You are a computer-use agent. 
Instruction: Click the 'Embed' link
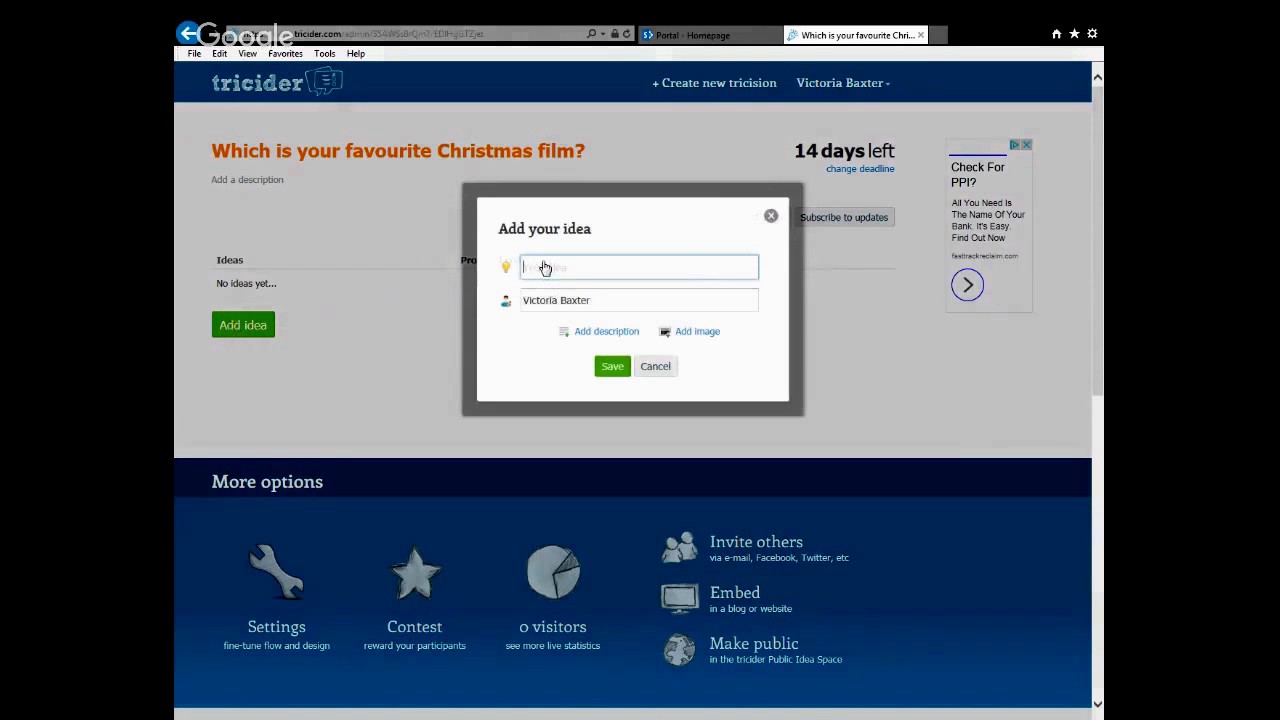tap(735, 593)
